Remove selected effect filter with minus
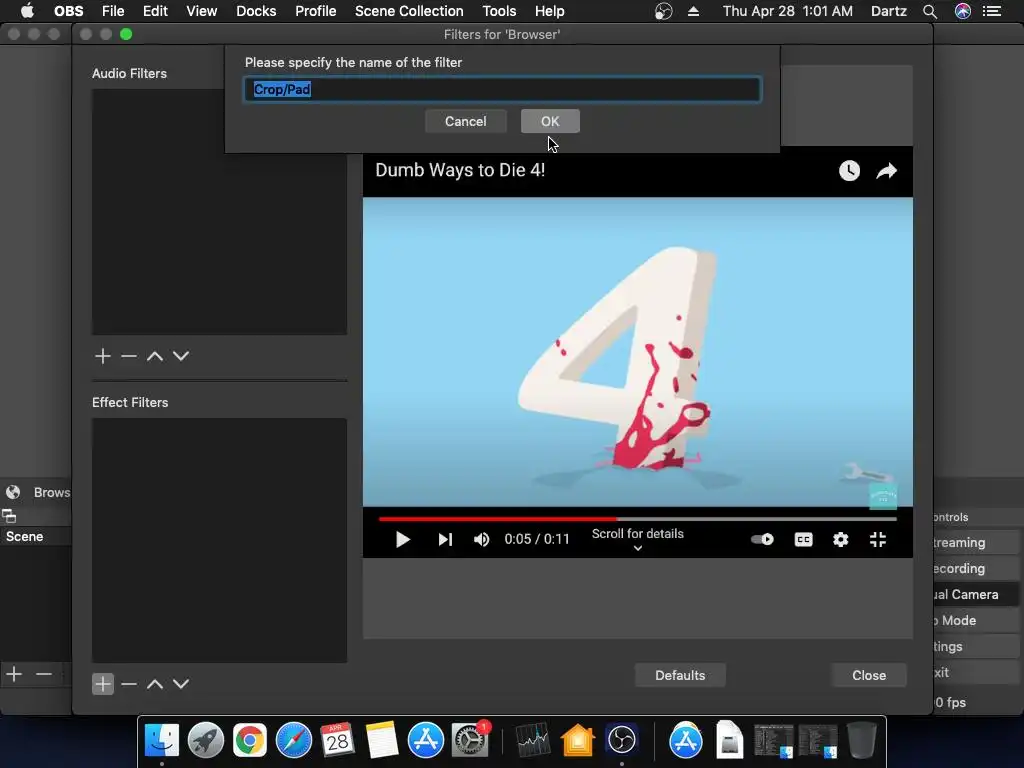Viewport: 1024px width, 768px height. [x=129, y=684]
